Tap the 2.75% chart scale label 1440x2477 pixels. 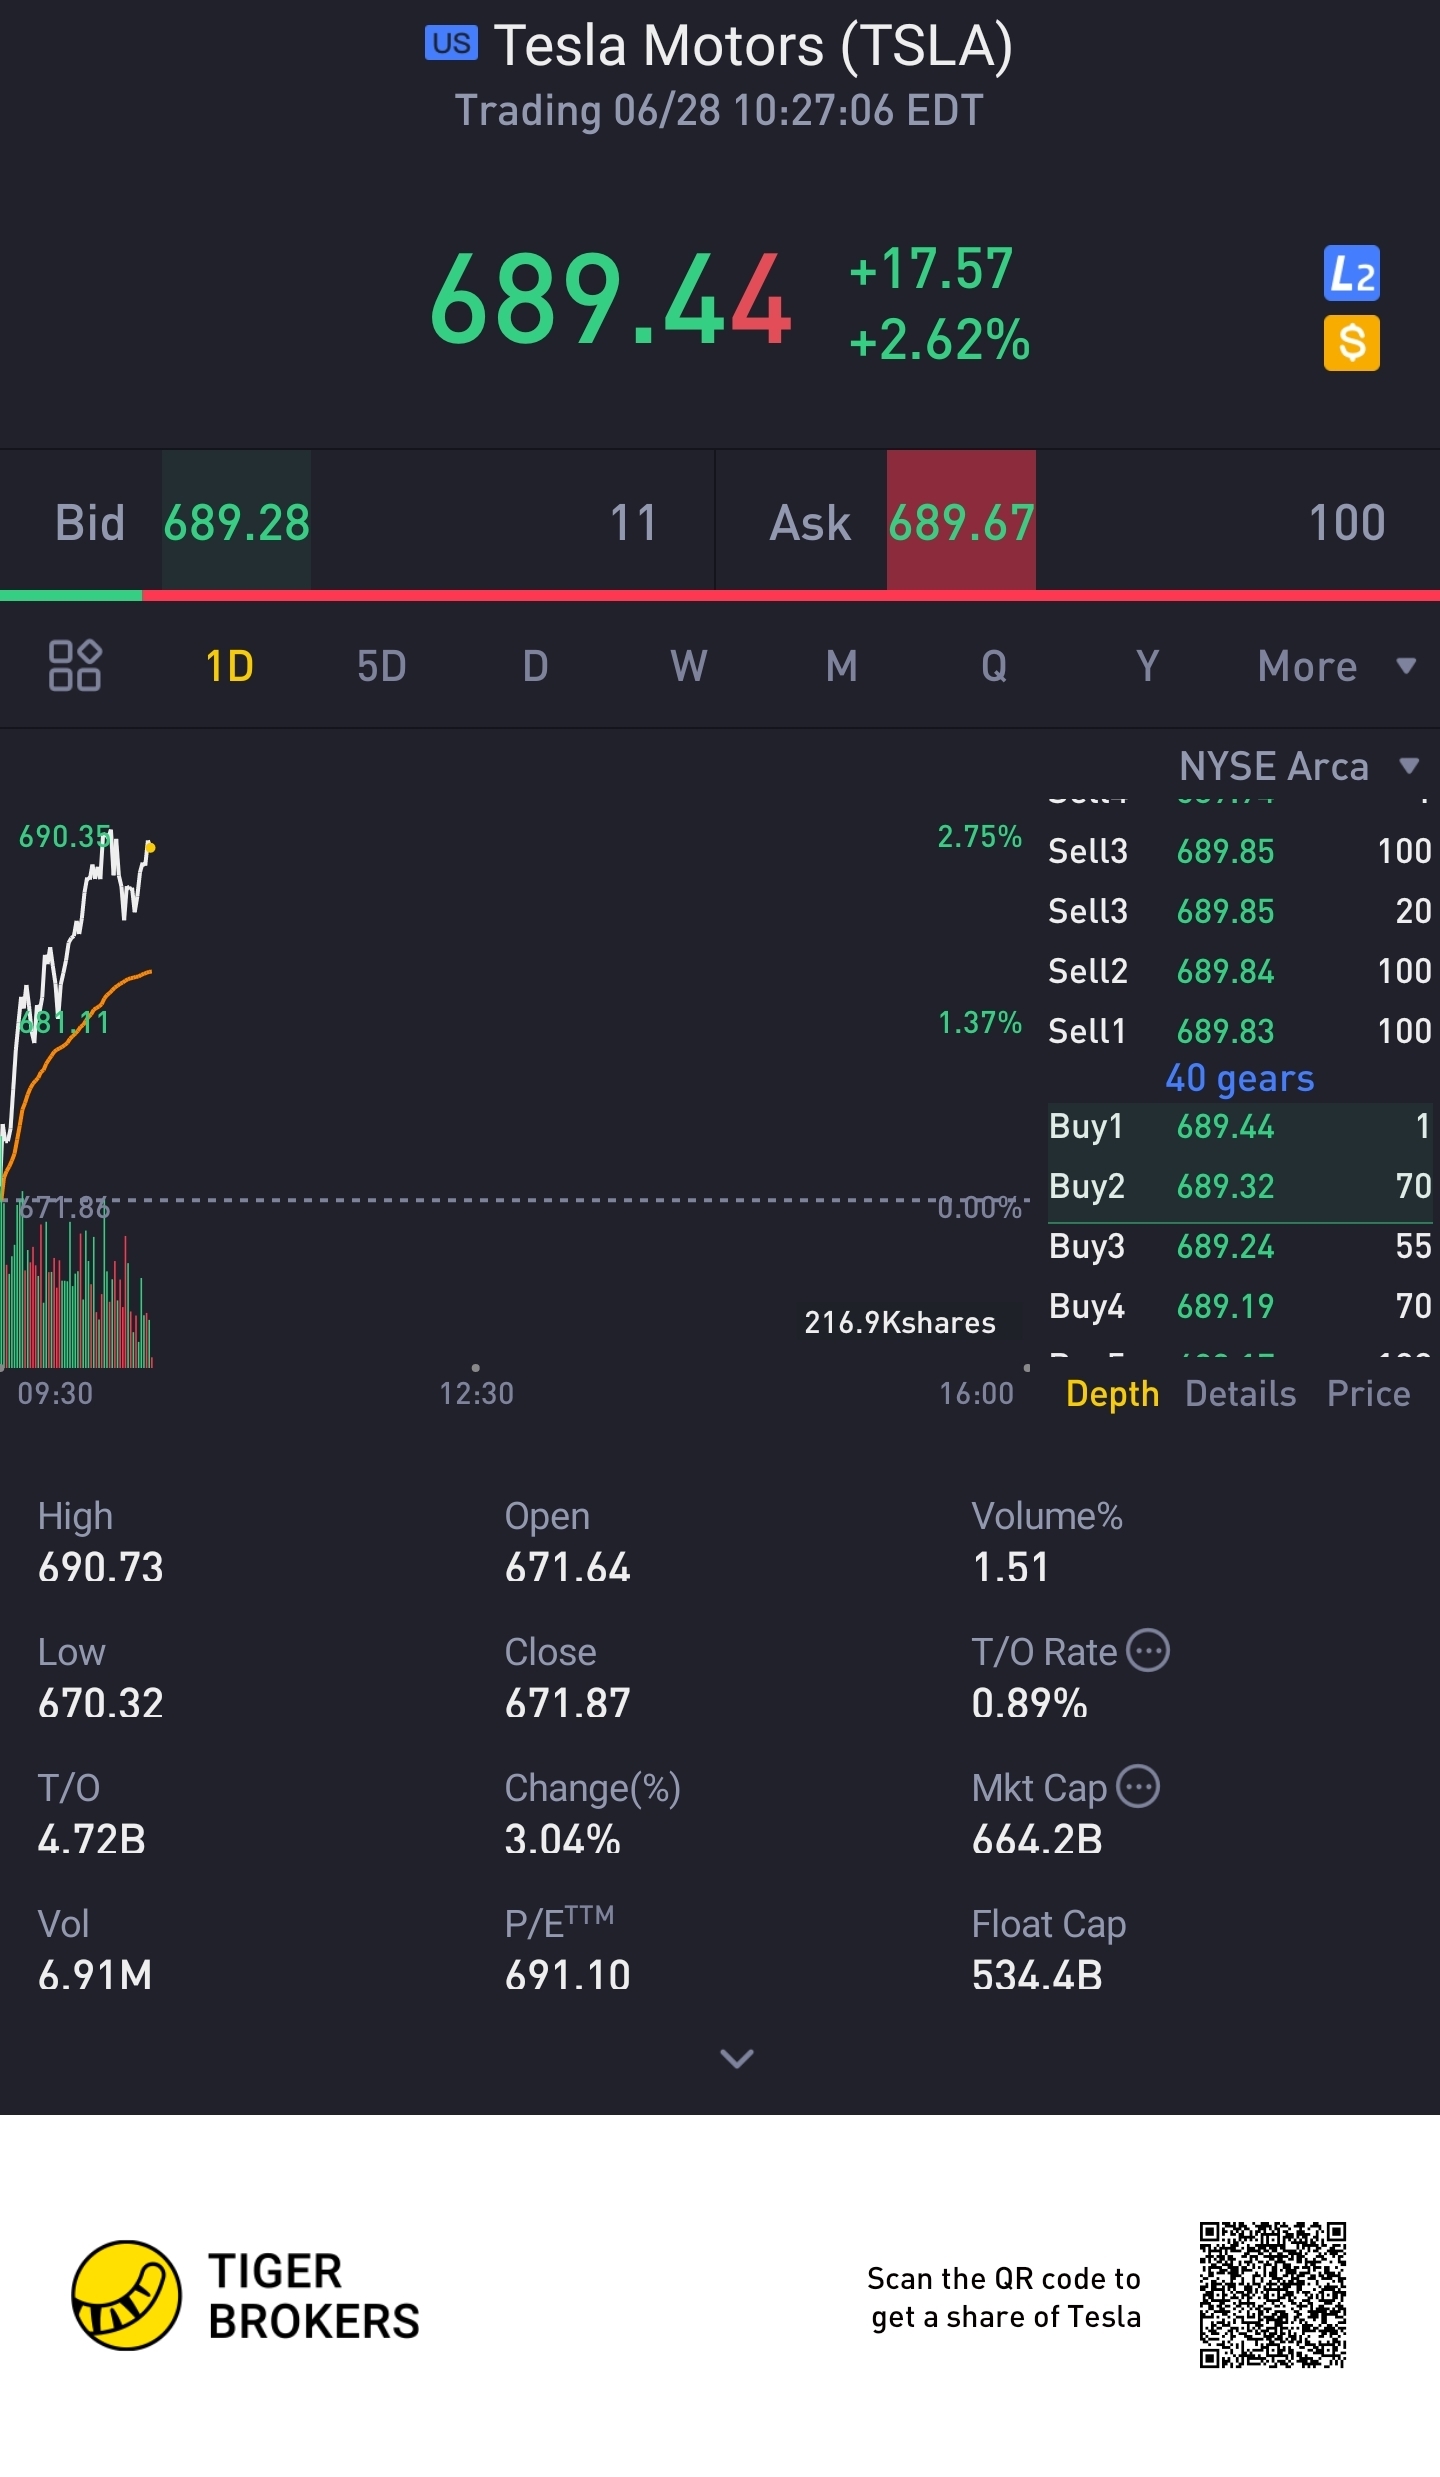979,836
